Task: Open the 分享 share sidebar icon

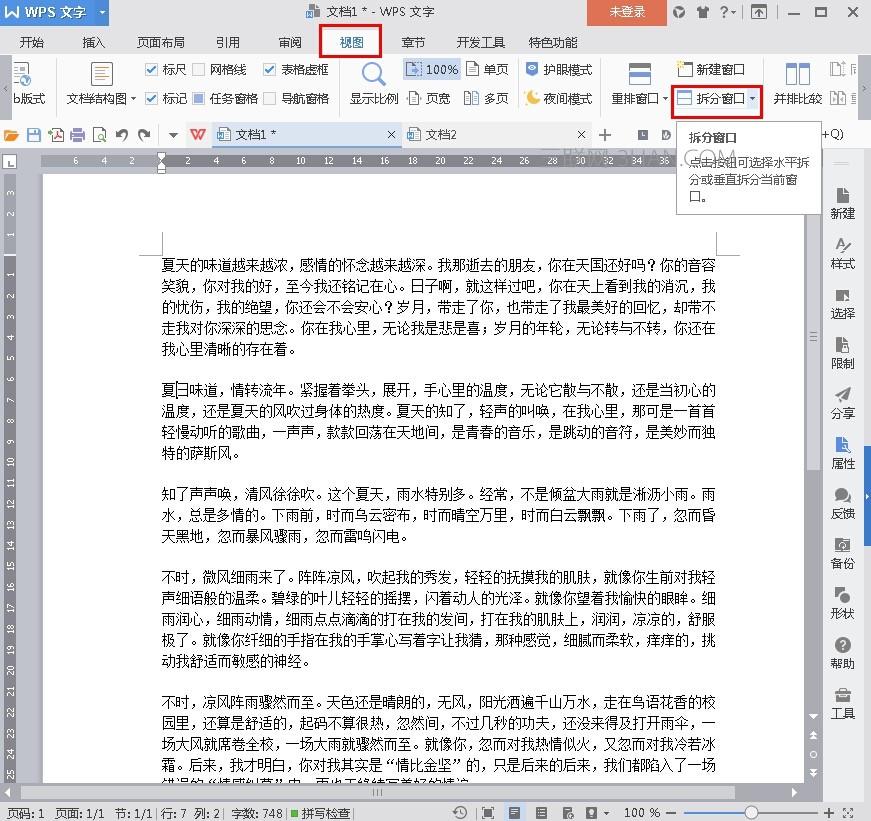Action: (x=842, y=402)
